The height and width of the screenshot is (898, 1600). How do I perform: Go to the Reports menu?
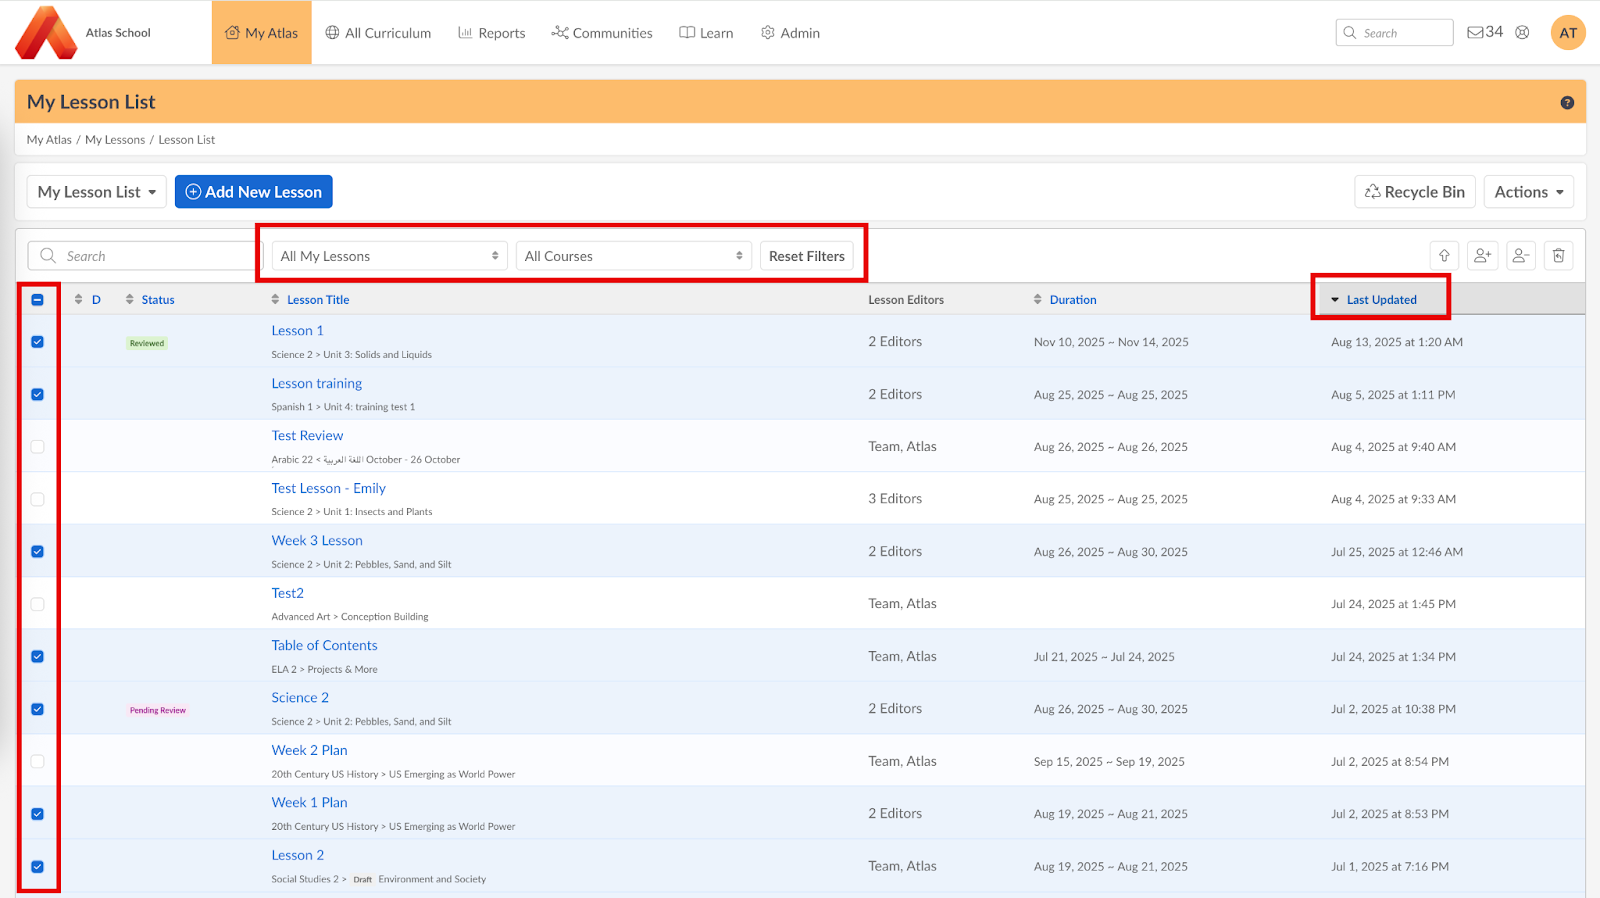click(x=491, y=33)
